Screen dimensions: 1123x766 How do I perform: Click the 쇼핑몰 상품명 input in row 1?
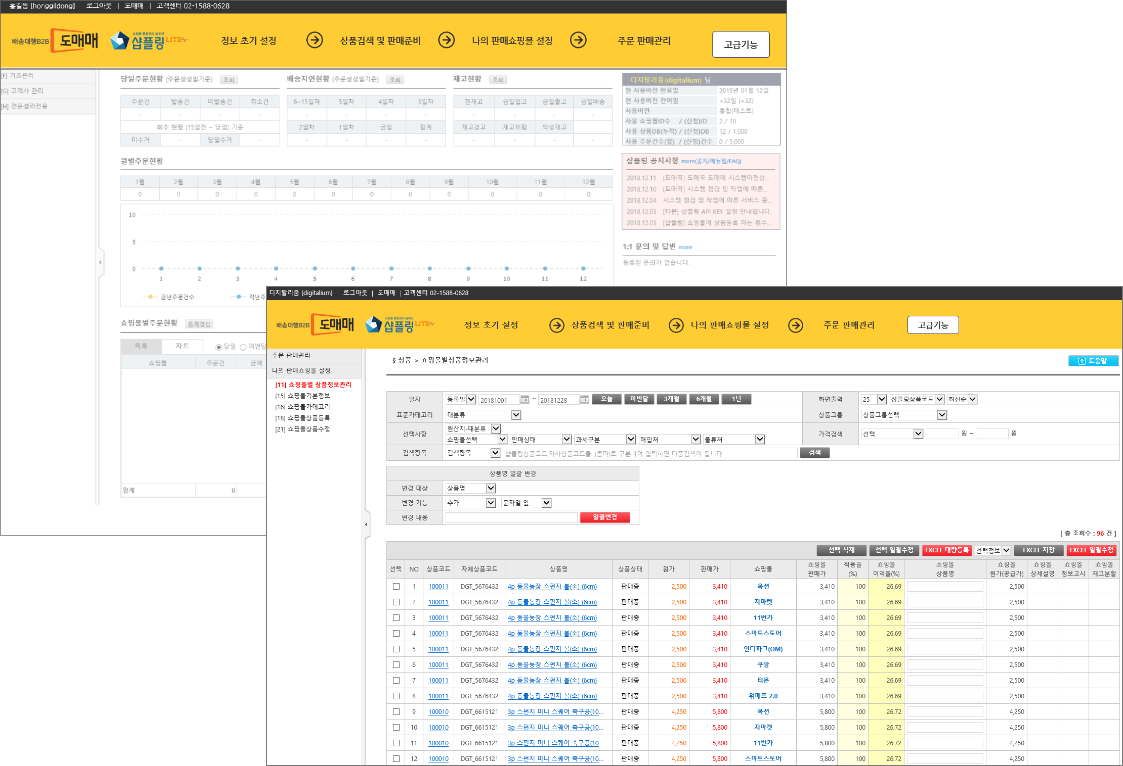tap(945, 586)
